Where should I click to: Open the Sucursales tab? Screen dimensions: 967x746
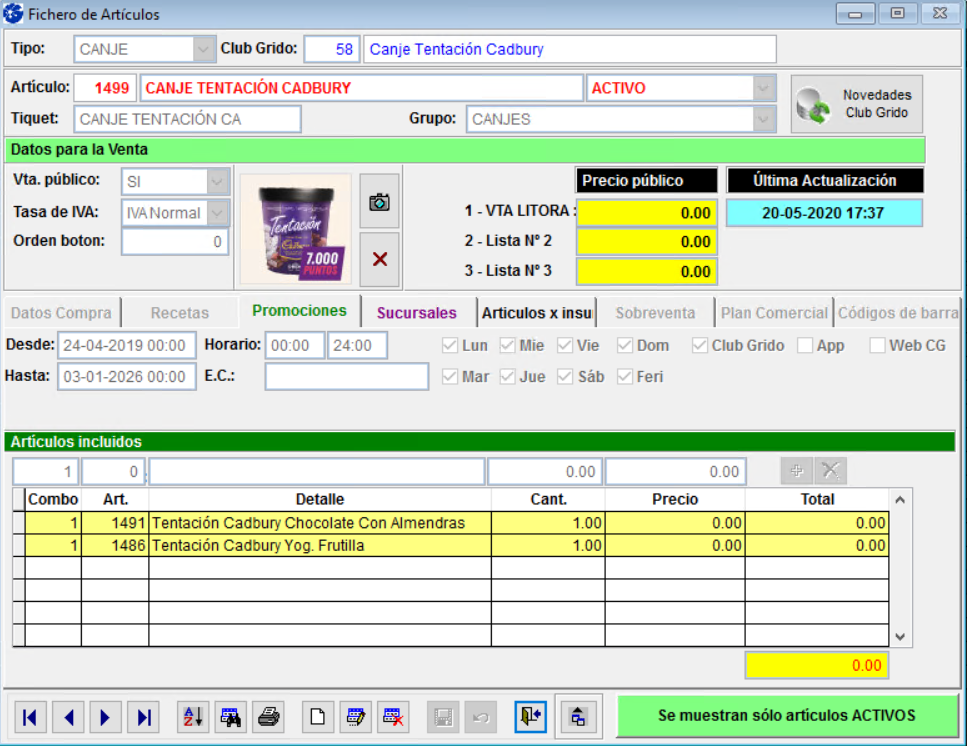pyautogui.click(x=417, y=313)
